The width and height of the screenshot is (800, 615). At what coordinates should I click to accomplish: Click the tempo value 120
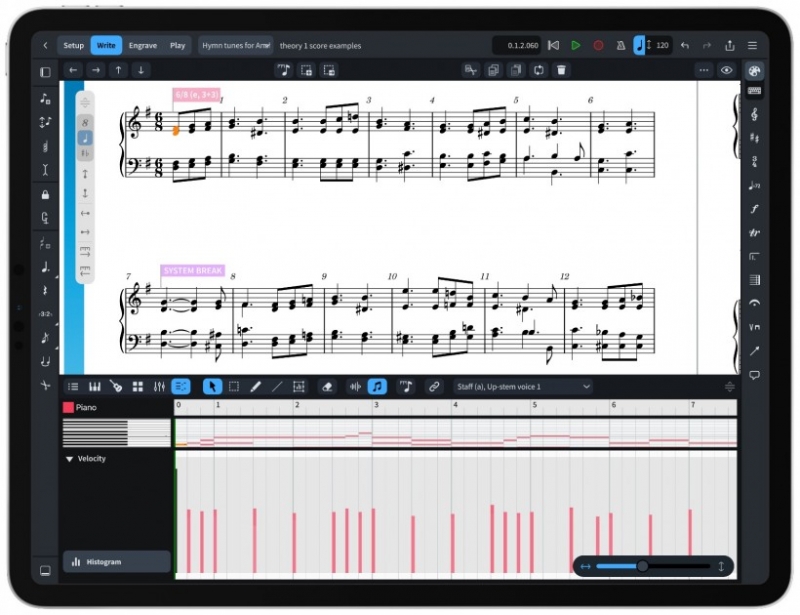662,45
